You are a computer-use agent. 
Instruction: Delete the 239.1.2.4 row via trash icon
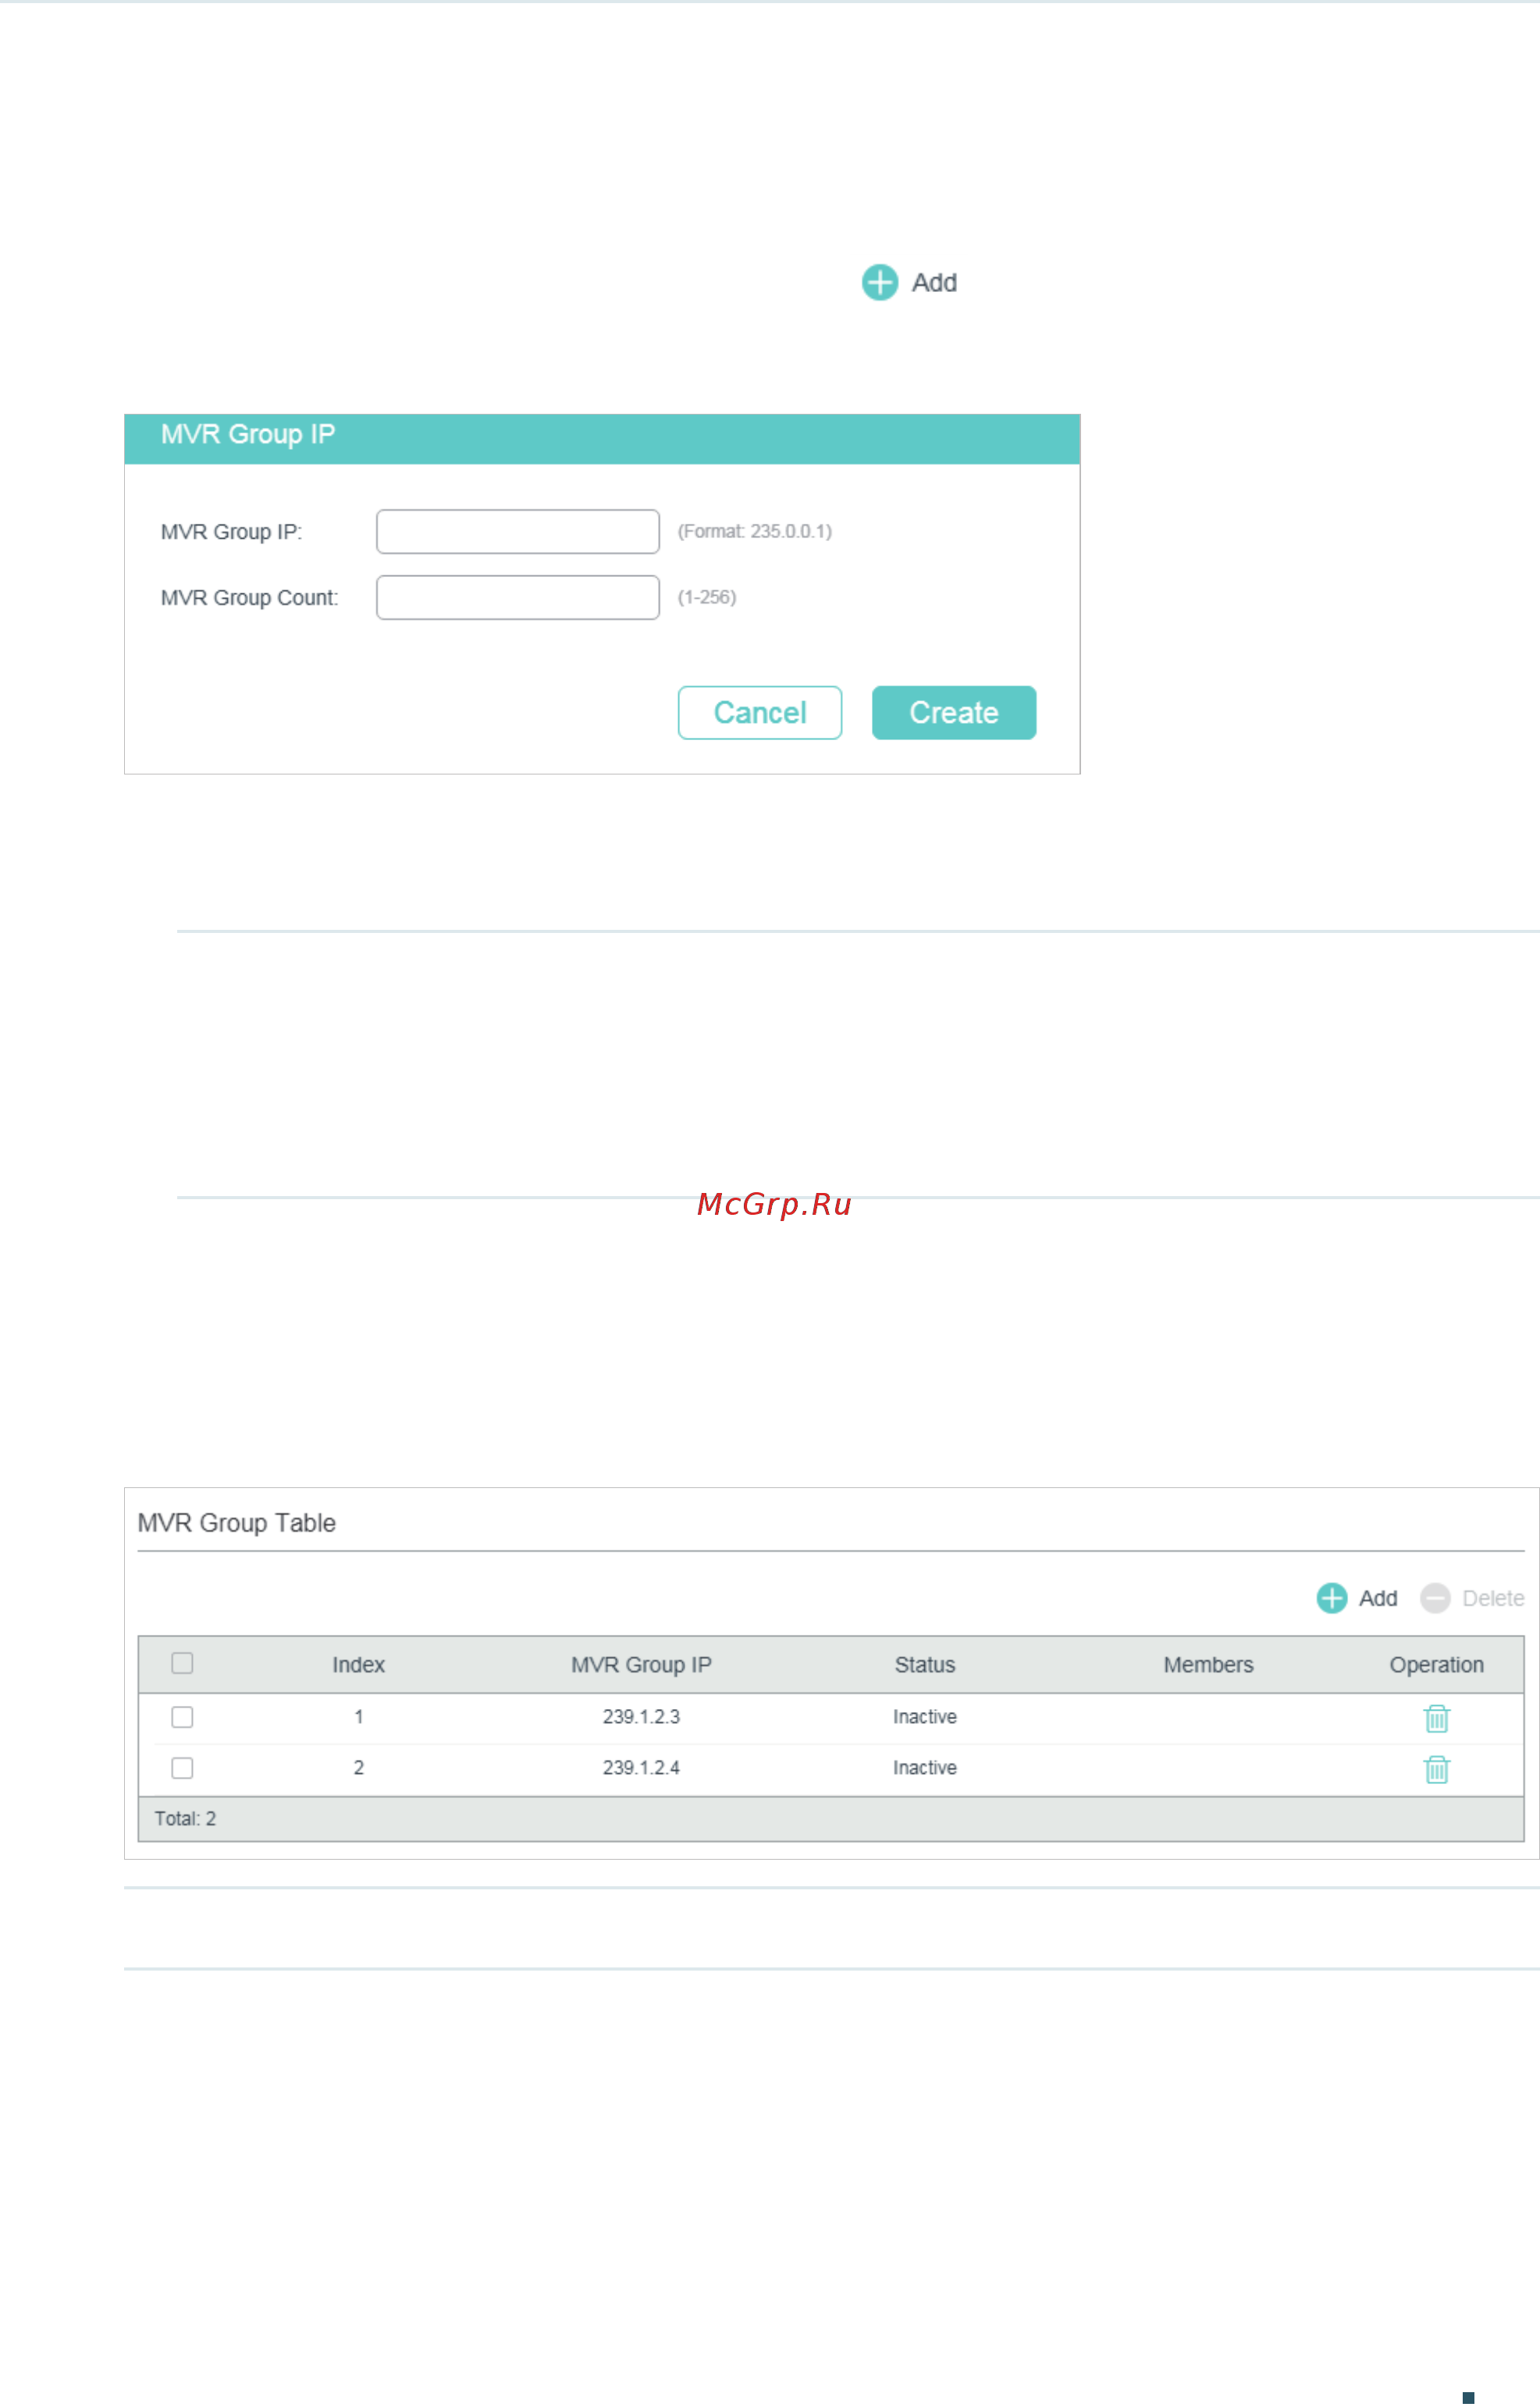click(1437, 1770)
